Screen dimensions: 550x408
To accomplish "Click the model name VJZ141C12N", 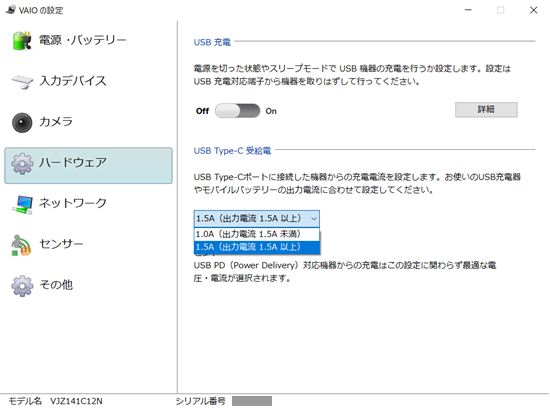I will (x=76, y=401).
